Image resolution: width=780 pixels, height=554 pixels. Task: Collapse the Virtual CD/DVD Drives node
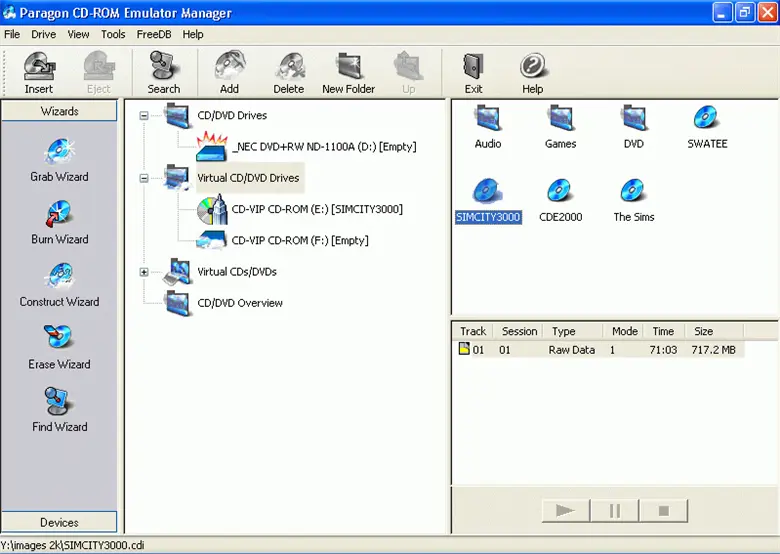point(144,178)
